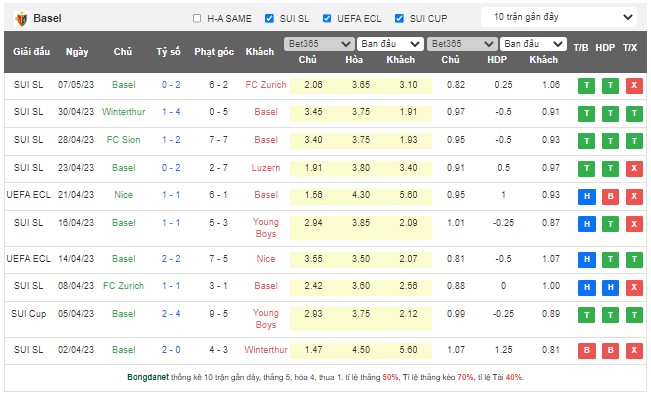Open the 2 - 4 score in SUI Cup row

point(171,314)
